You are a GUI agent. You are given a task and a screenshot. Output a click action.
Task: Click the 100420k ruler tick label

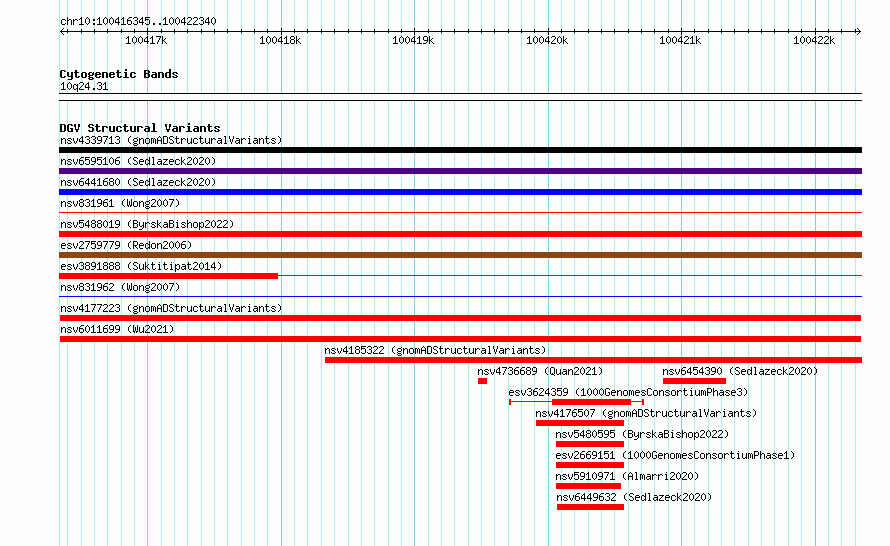coord(547,40)
